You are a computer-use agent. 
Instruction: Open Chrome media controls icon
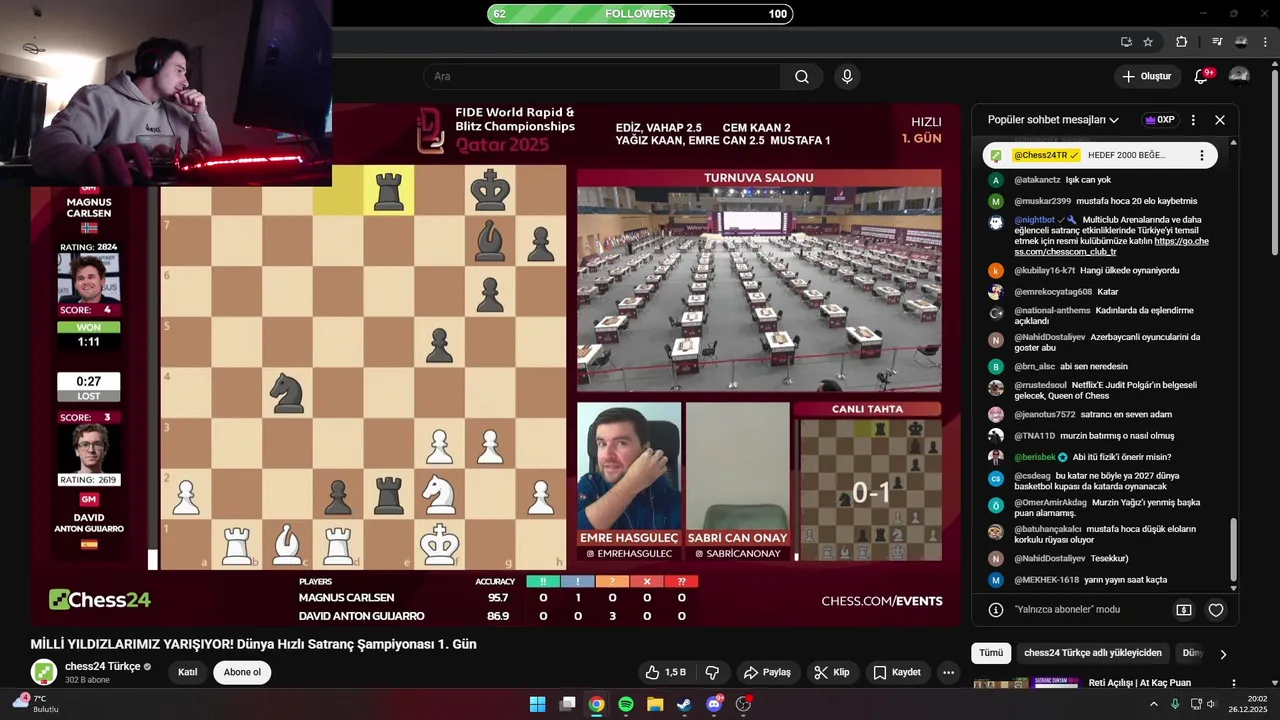pyautogui.click(x=1217, y=42)
